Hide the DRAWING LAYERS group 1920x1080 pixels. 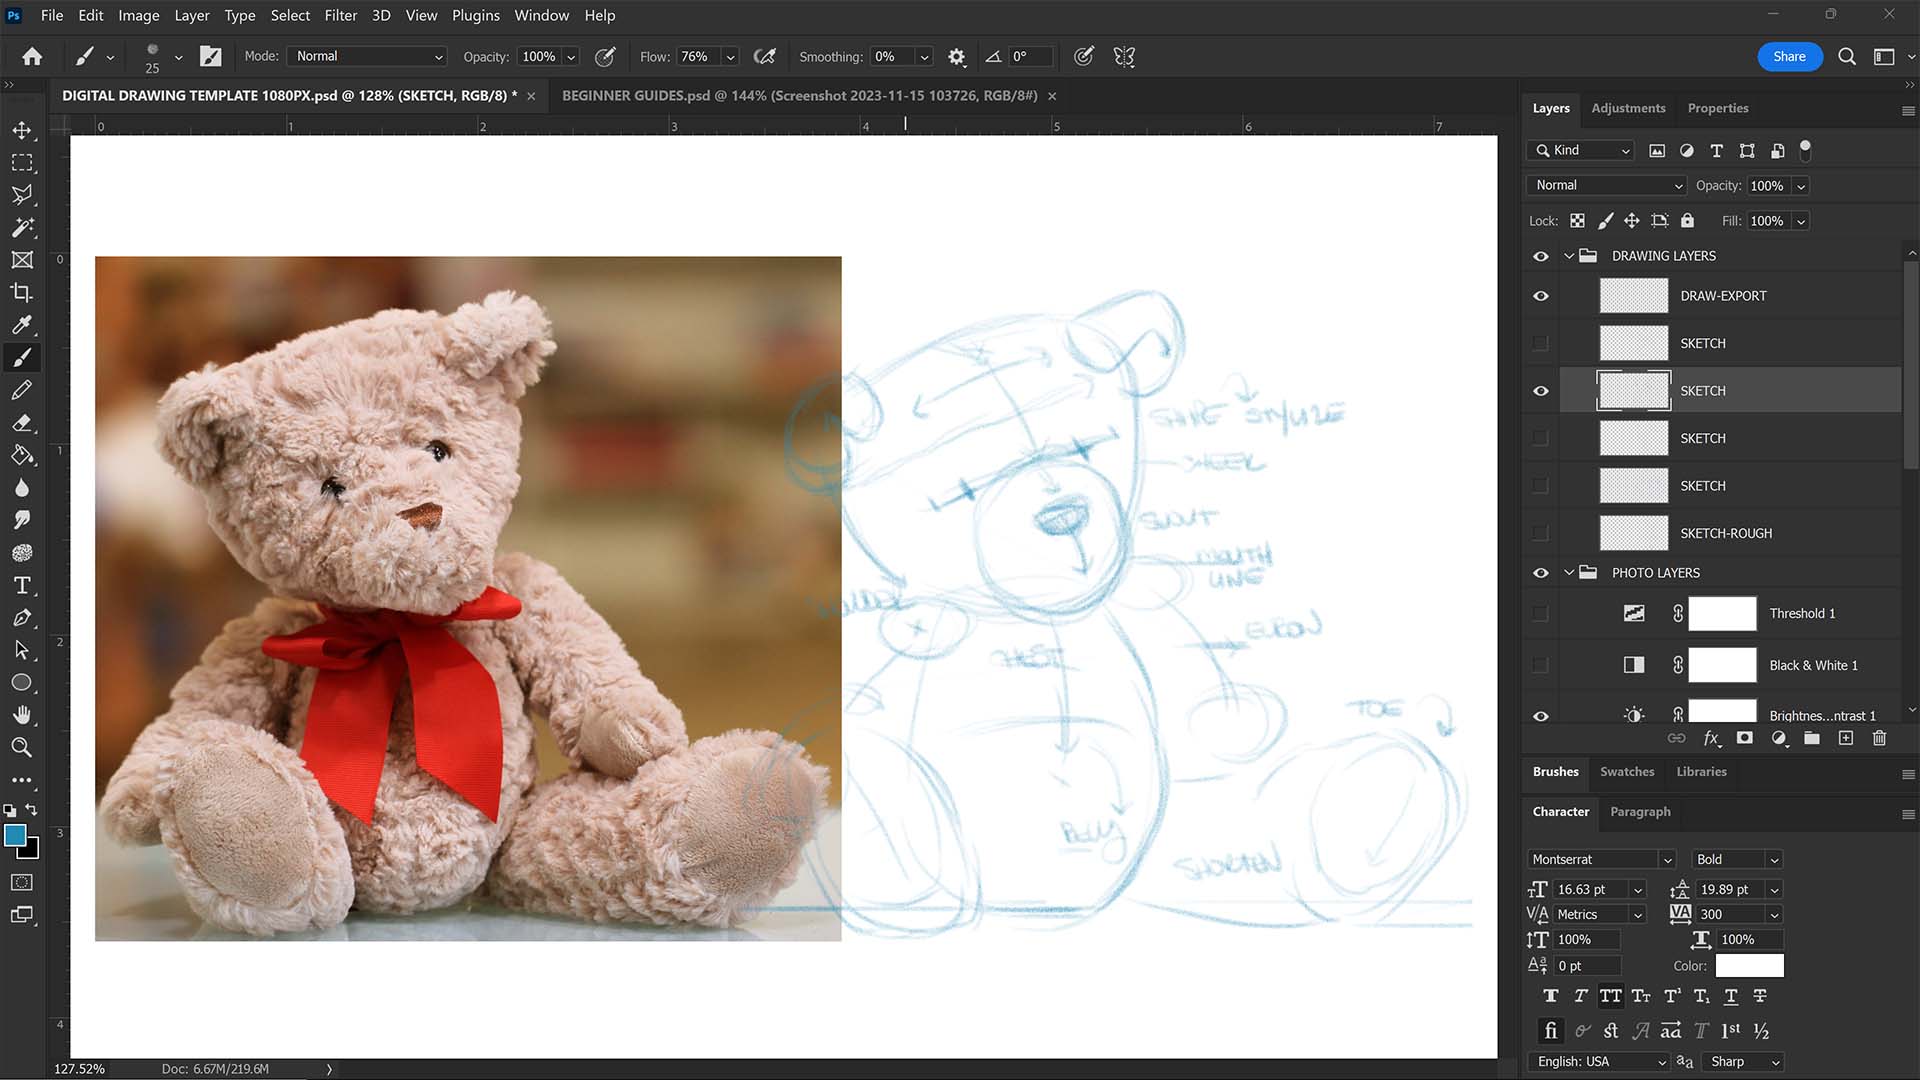tap(1540, 256)
